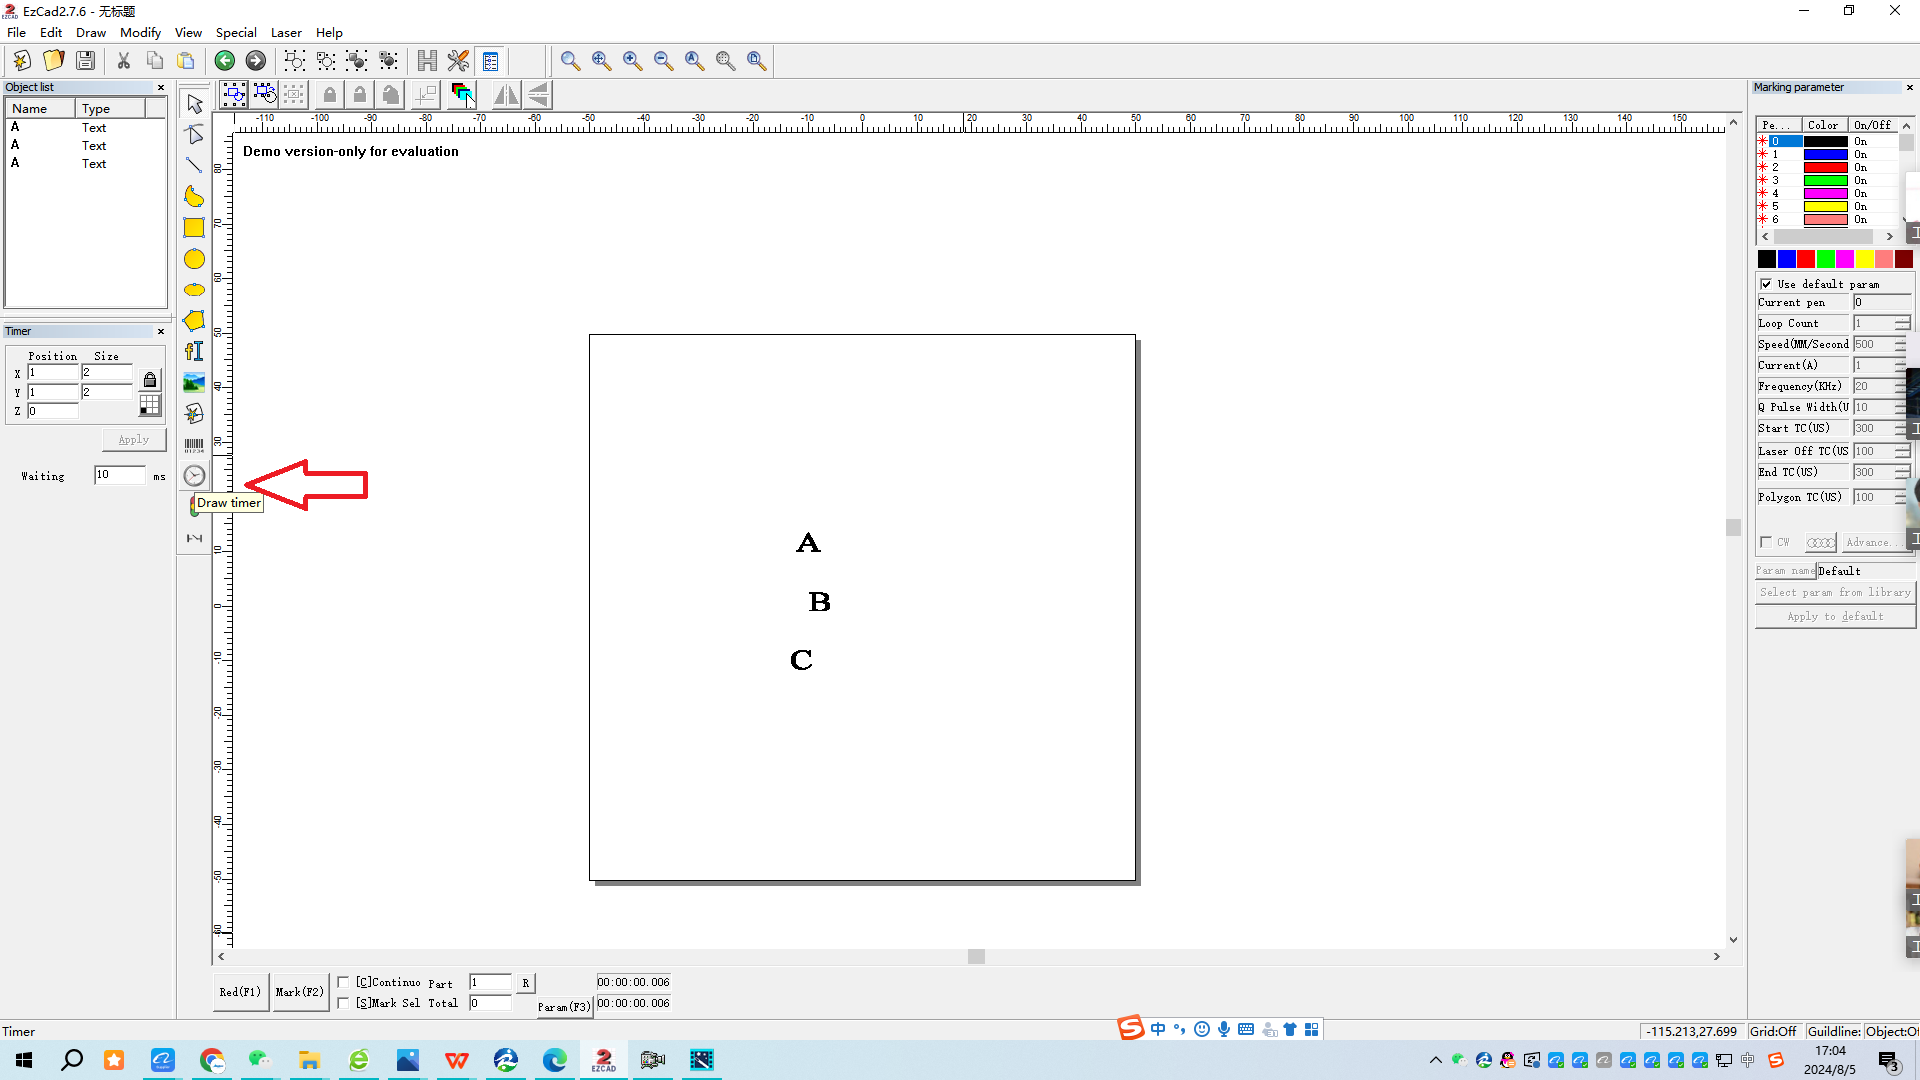
Task: Select the Curve drawing tool
Action: coord(194,196)
